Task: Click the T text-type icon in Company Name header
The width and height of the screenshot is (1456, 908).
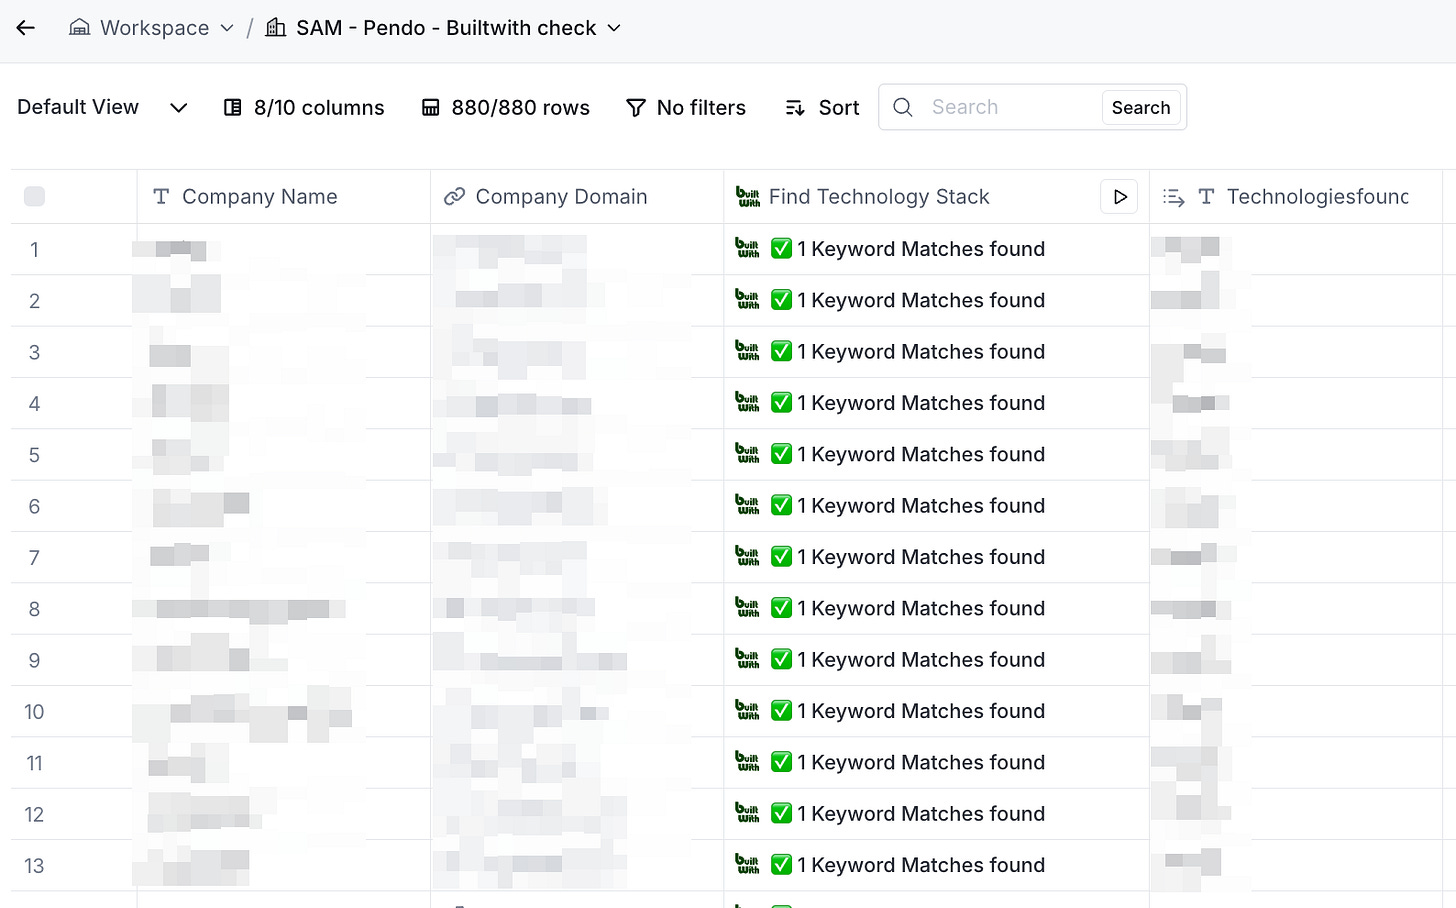Action: coord(161,197)
